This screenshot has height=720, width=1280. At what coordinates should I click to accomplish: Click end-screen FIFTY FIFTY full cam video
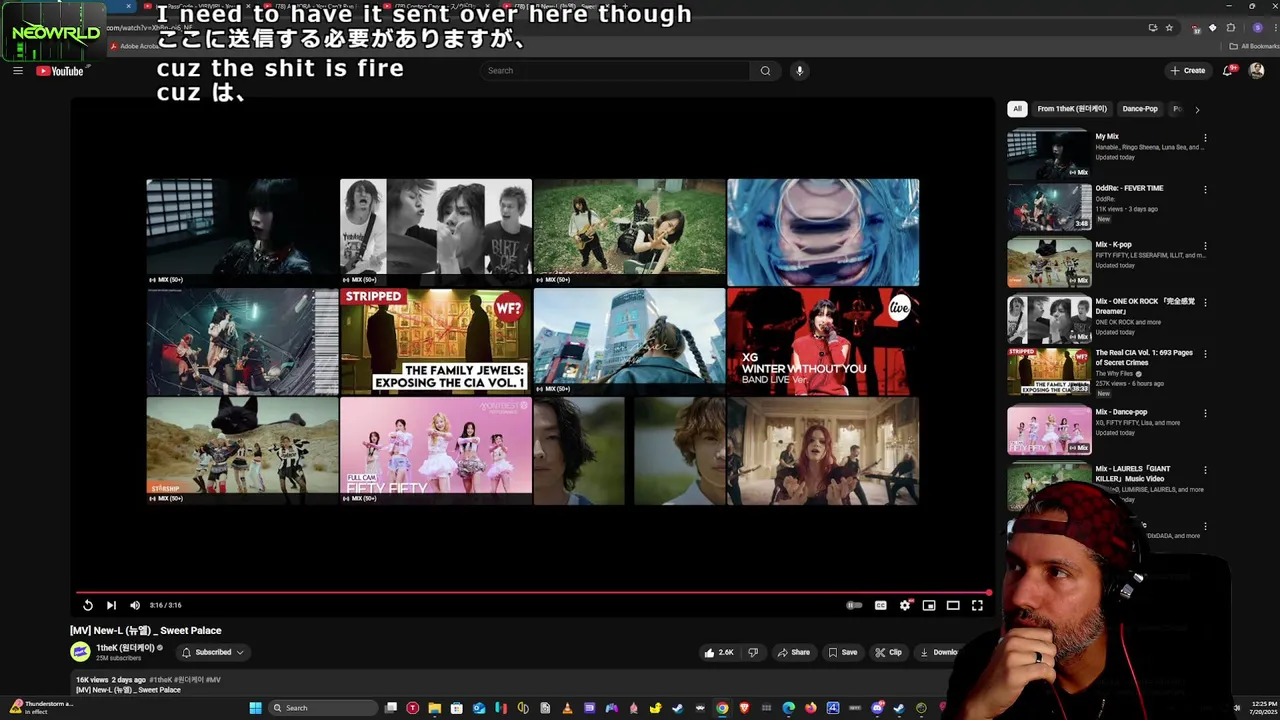click(x=436, y=451)
